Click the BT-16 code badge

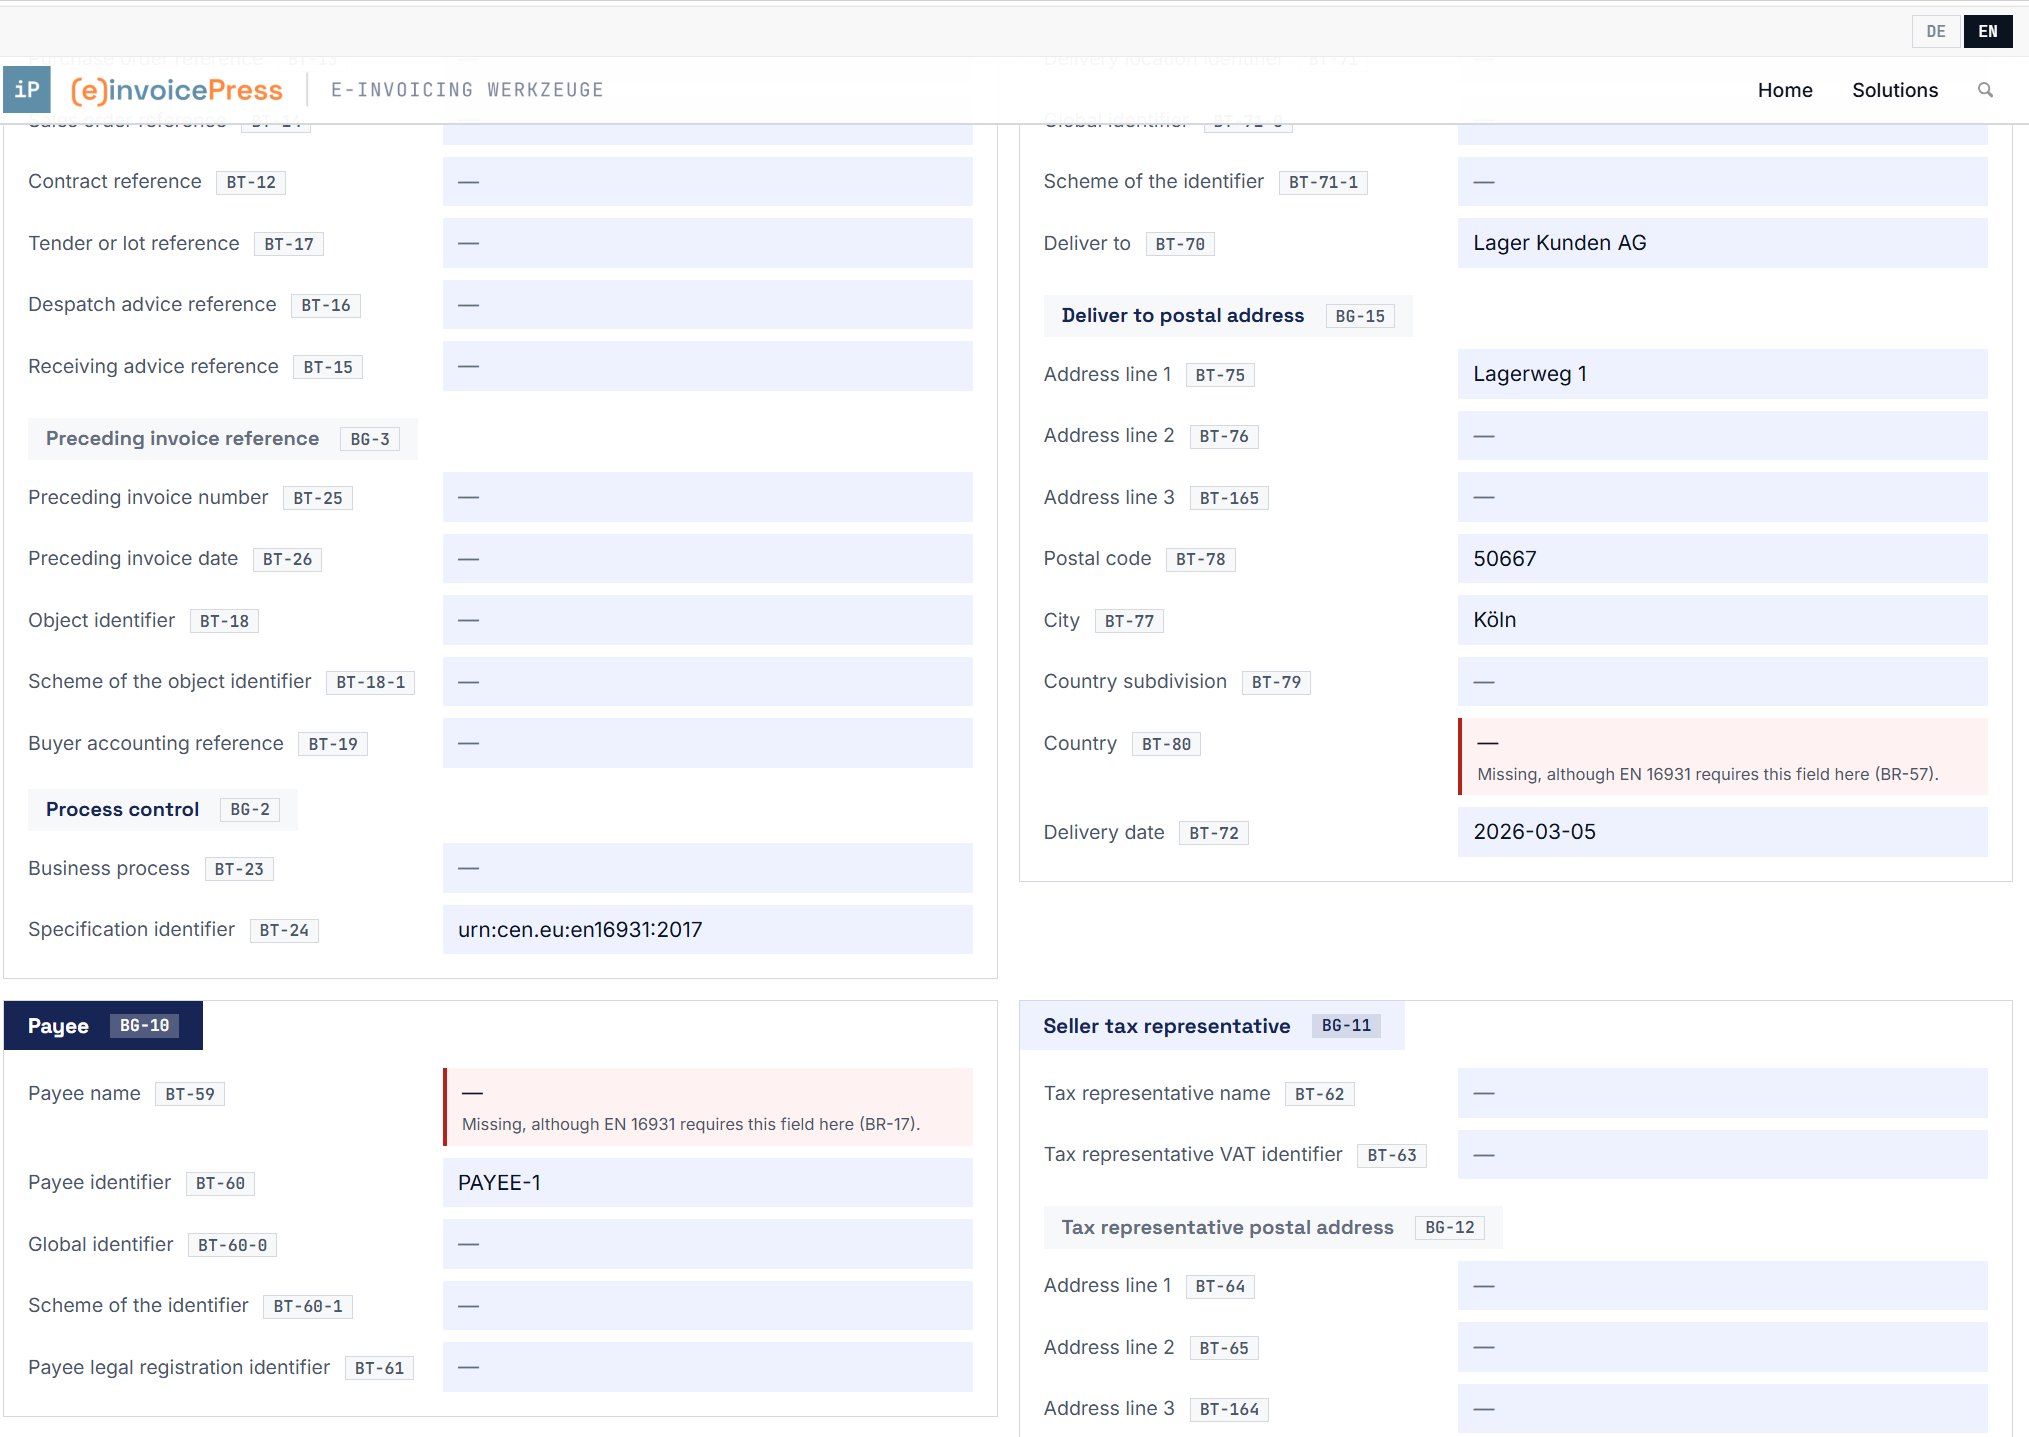click(326, 305)
